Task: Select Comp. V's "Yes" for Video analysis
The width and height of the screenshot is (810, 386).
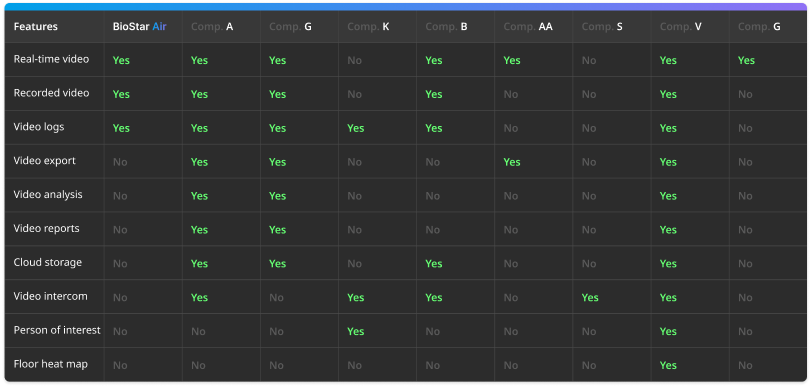Action: [x=668, y=196]
